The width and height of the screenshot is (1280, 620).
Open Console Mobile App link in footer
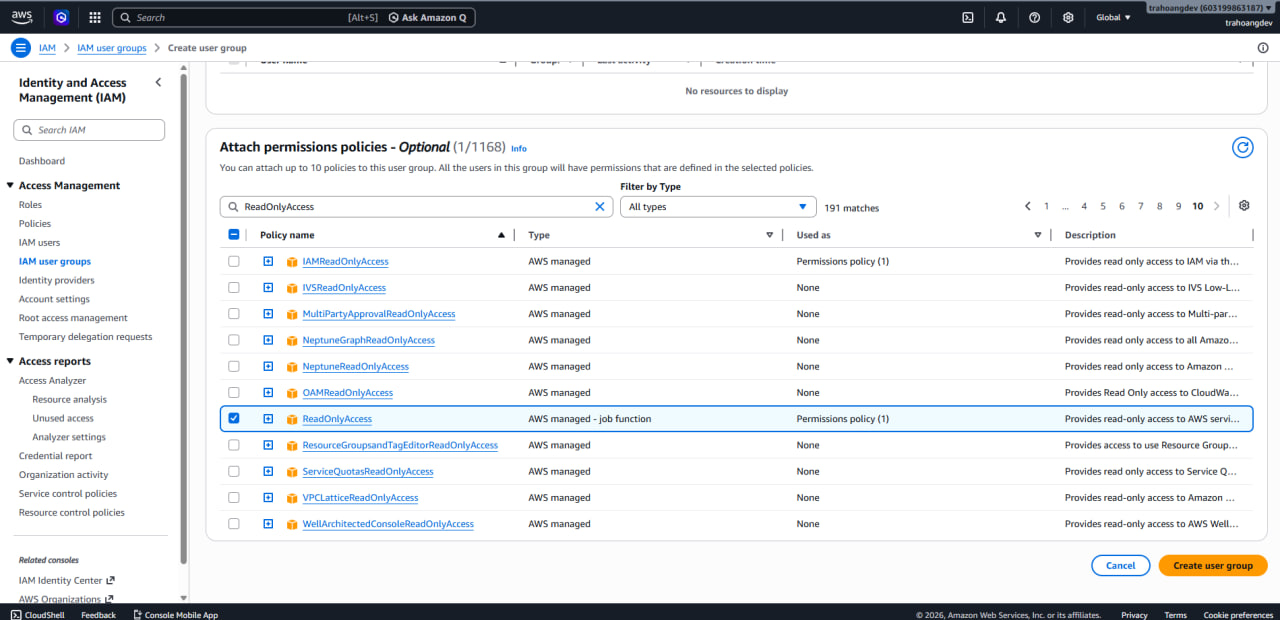175,615
